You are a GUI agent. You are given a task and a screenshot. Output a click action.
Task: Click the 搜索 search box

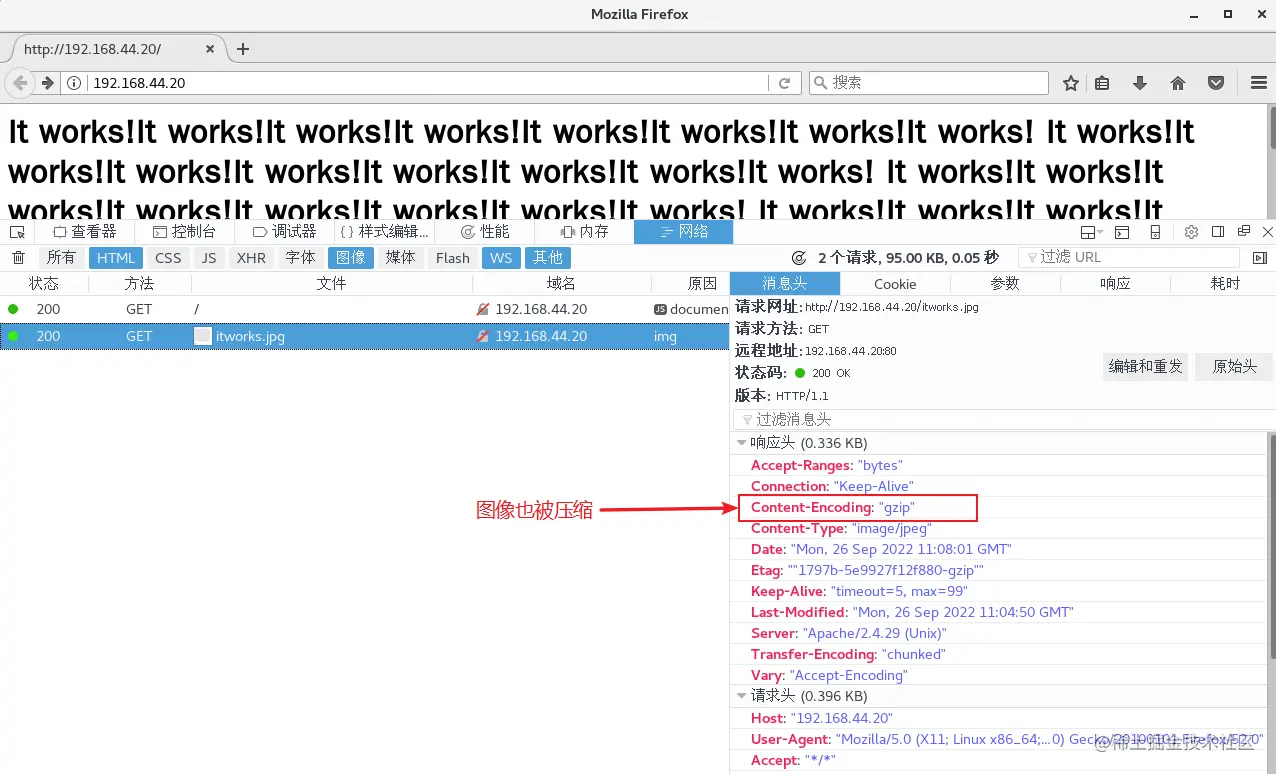point(929,83)
